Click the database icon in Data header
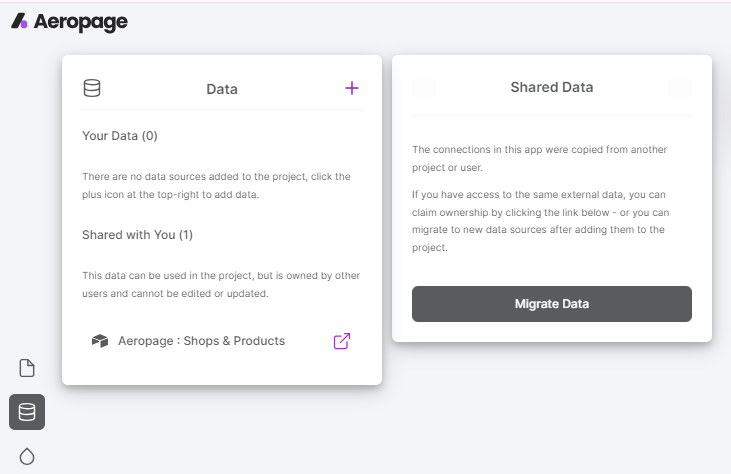 92,88
